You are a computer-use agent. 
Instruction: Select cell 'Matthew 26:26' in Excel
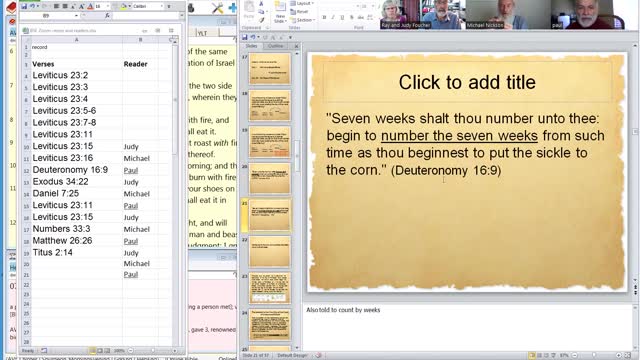(x=76, y=241)
